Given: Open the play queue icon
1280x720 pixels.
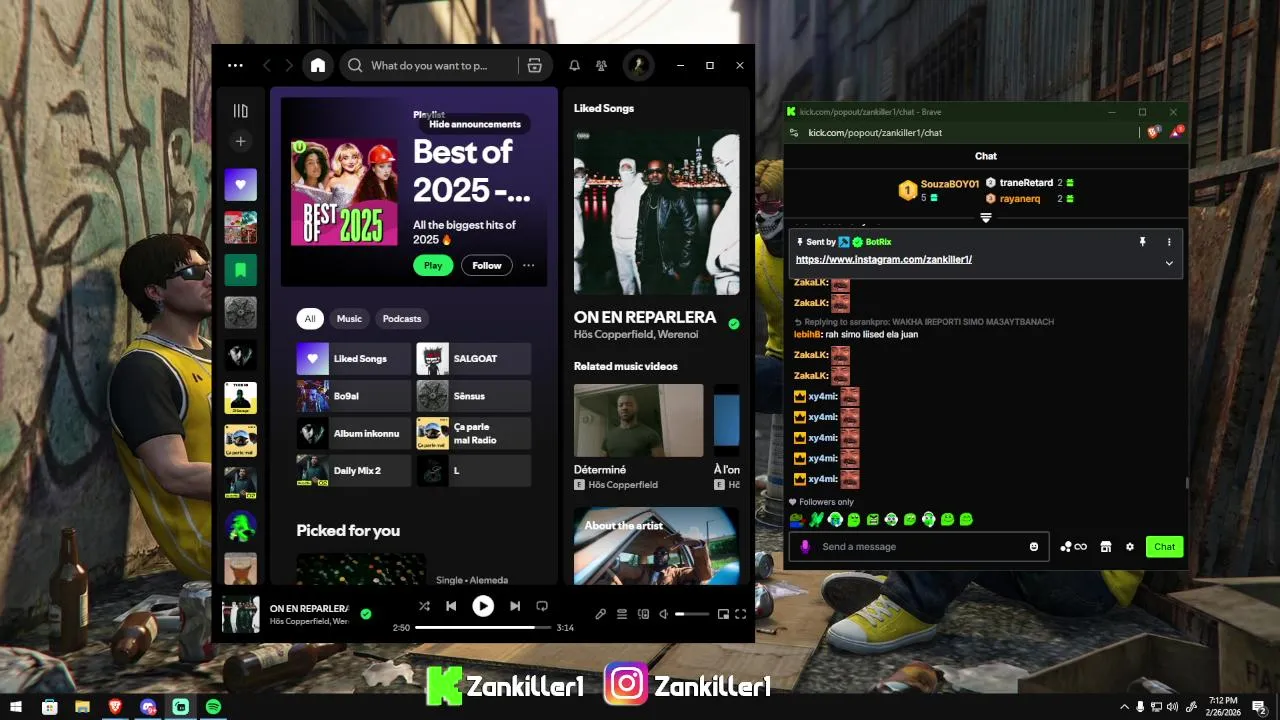Looking at the screenshot, I should pyautogui.click(x=622, y=614).
